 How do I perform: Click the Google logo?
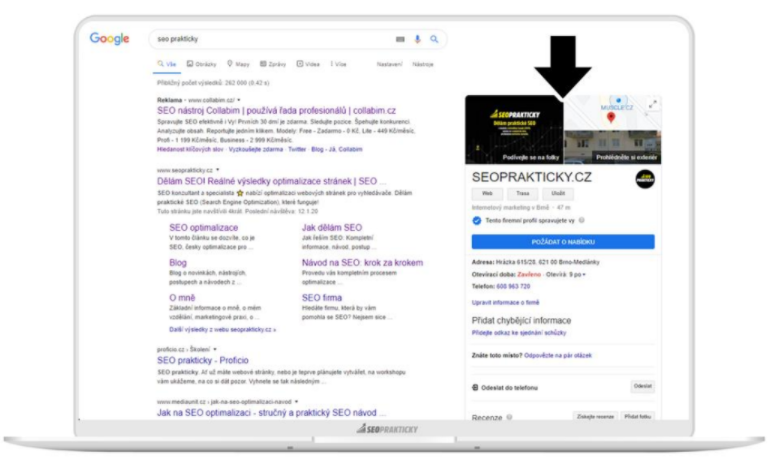click(109, 39)
